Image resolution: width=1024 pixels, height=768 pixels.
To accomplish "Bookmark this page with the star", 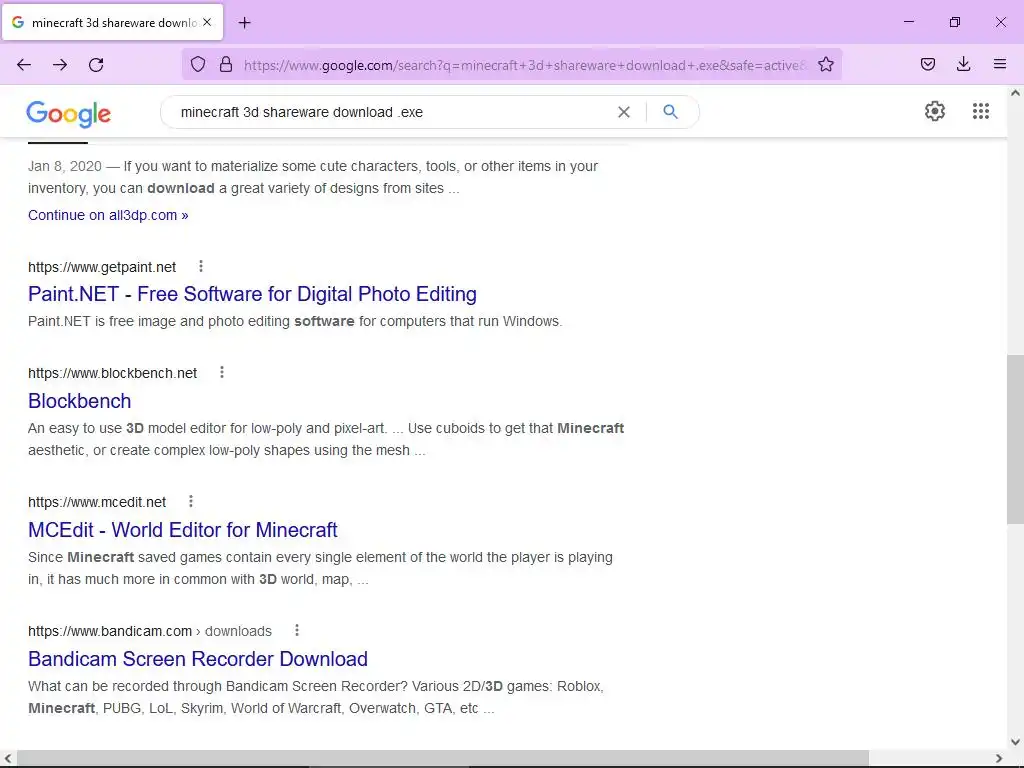I will tap(825, 64).
